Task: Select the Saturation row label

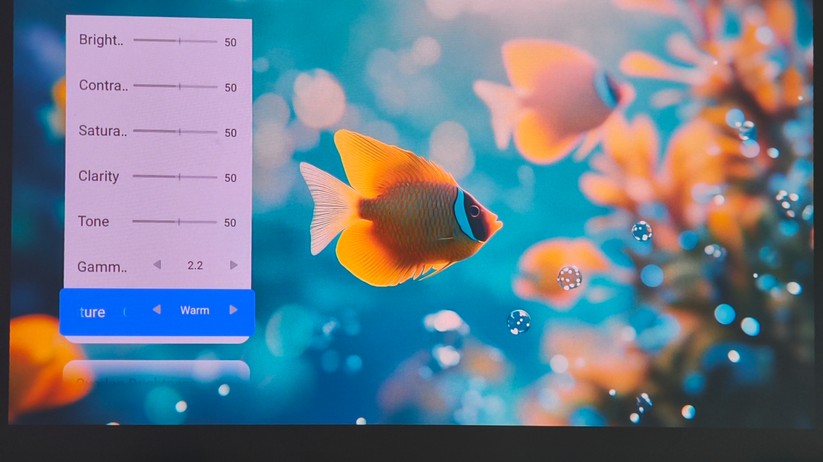Action: [x=103, y=131]
